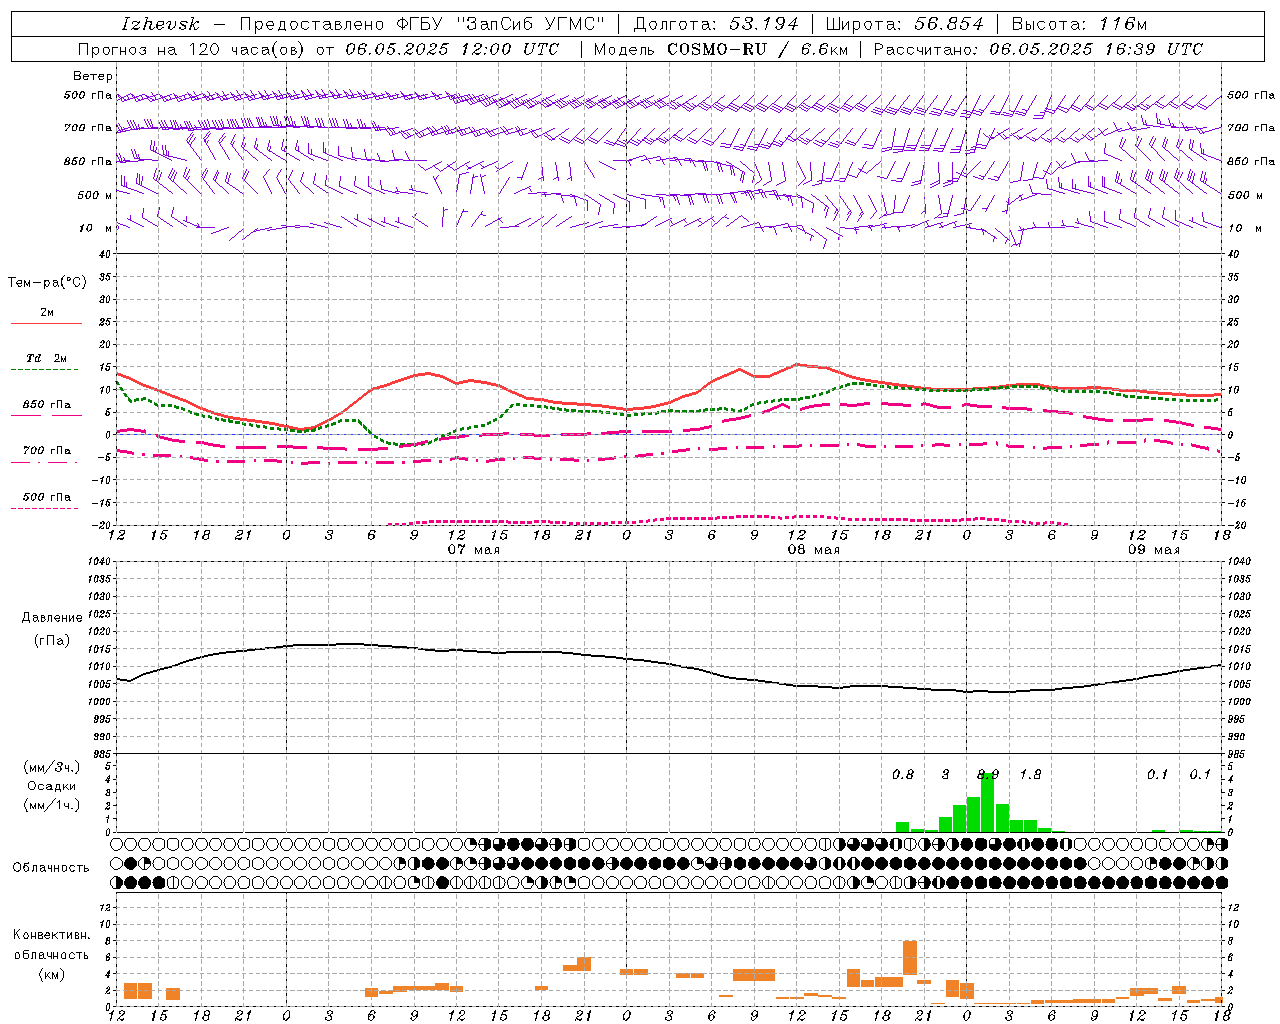
Task: Select the (мм/1ч.) precipitation unit label
Action: [52, 805]
